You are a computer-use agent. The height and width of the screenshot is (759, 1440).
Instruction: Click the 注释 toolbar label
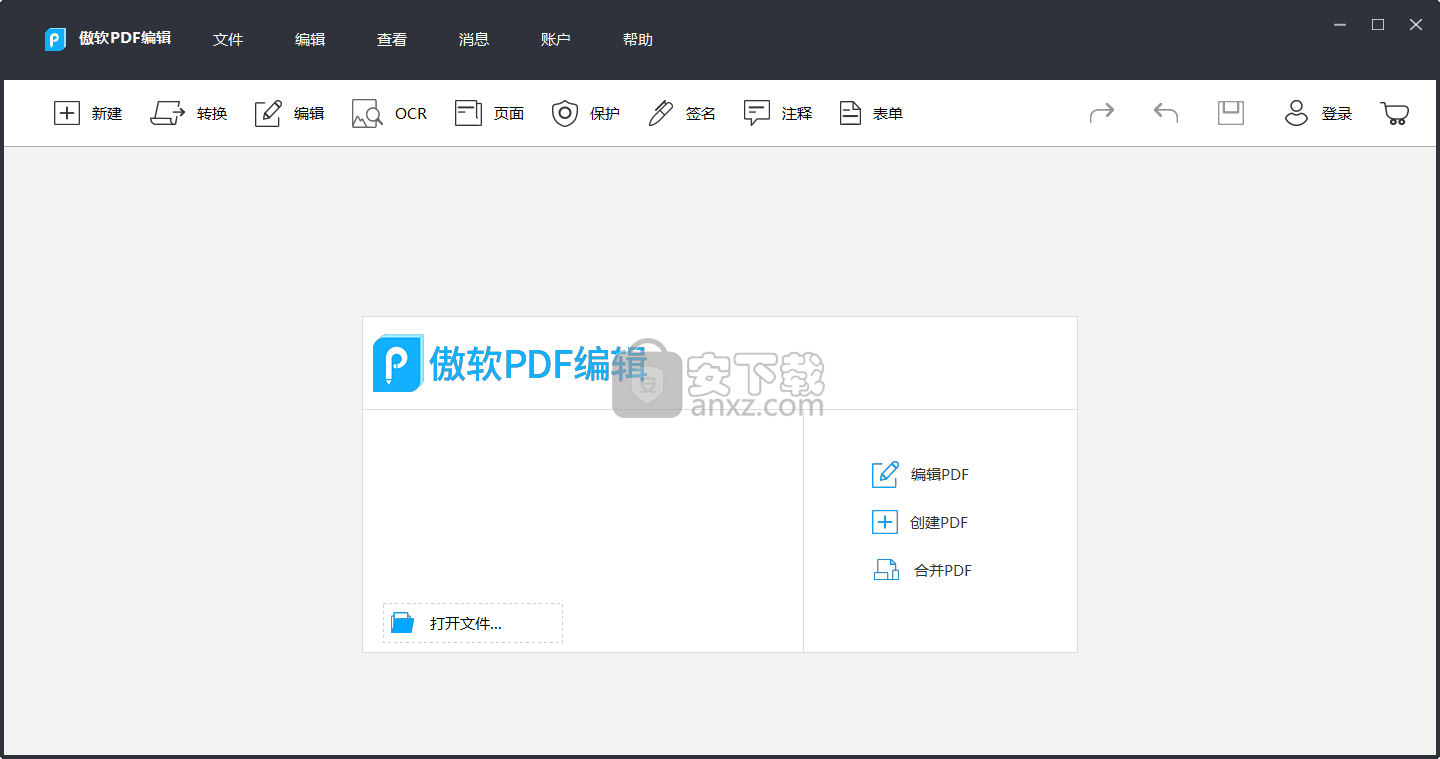797,114
